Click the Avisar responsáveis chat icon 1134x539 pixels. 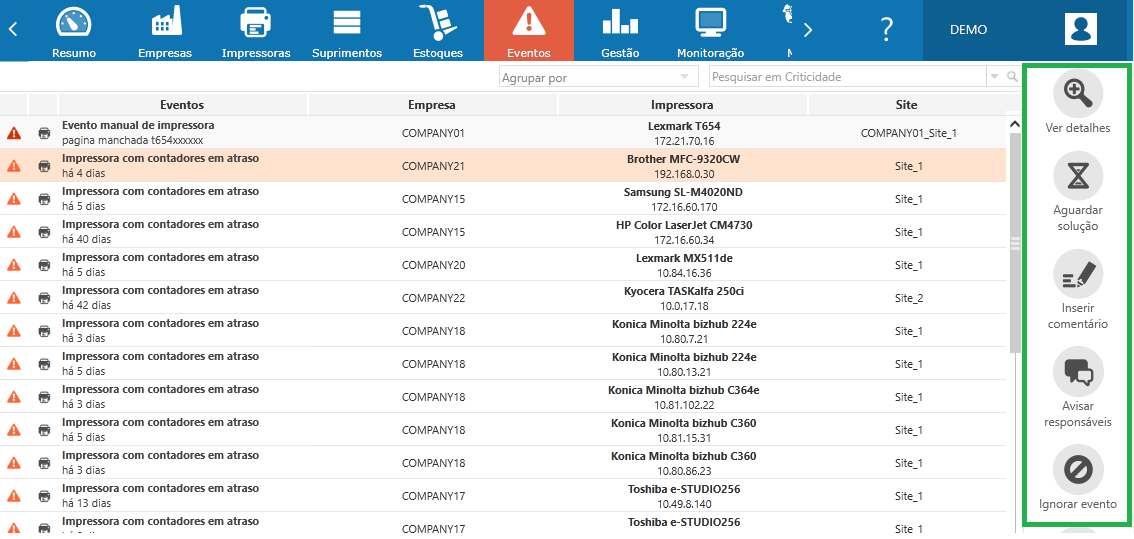tap(1077, 372)
